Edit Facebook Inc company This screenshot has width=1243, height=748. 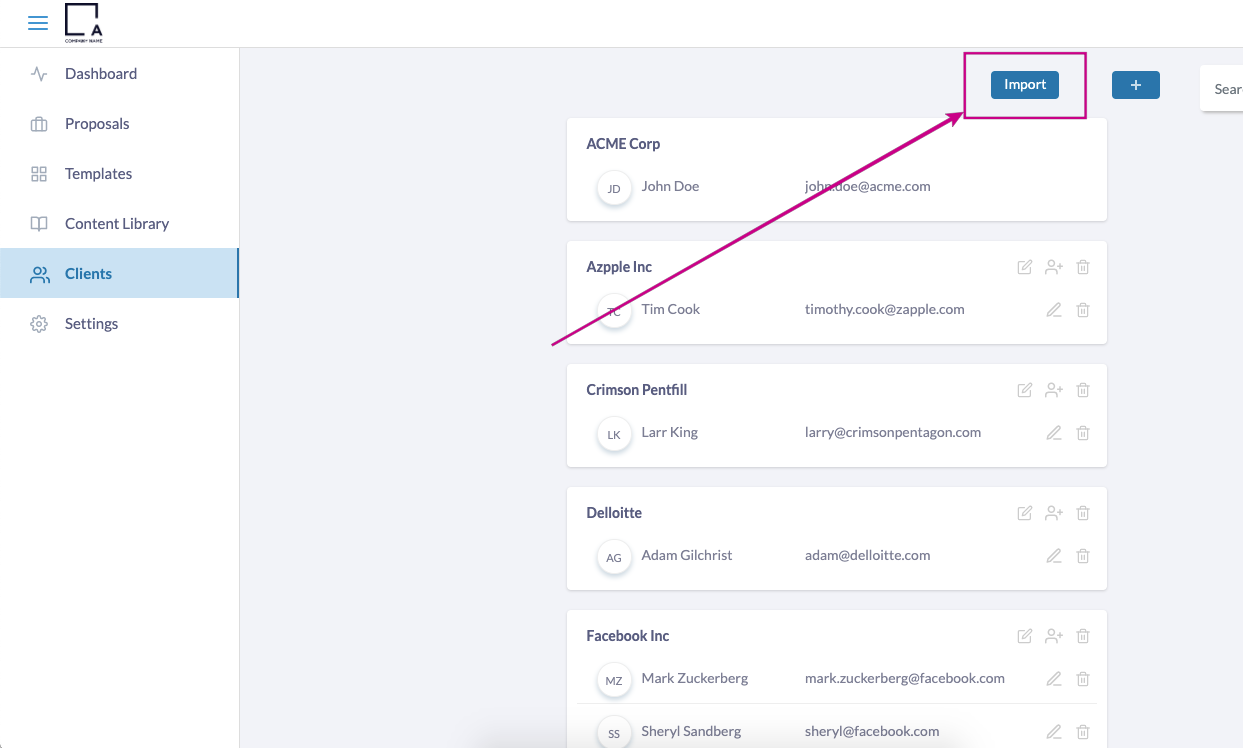click(1024, 636)
